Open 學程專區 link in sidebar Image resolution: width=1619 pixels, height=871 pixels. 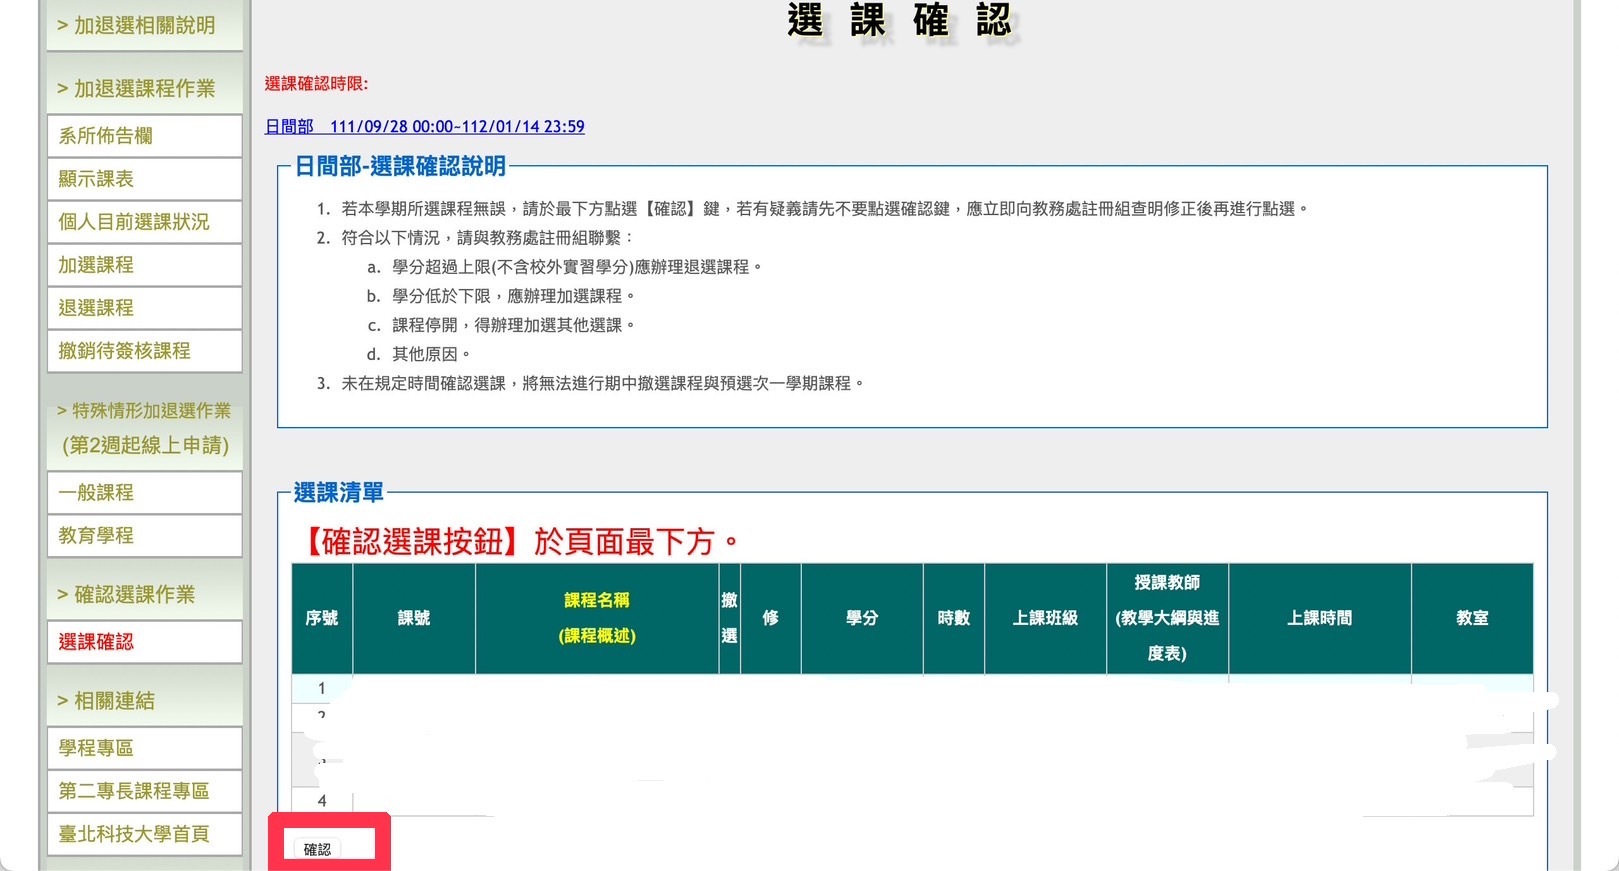coord(145,748)
